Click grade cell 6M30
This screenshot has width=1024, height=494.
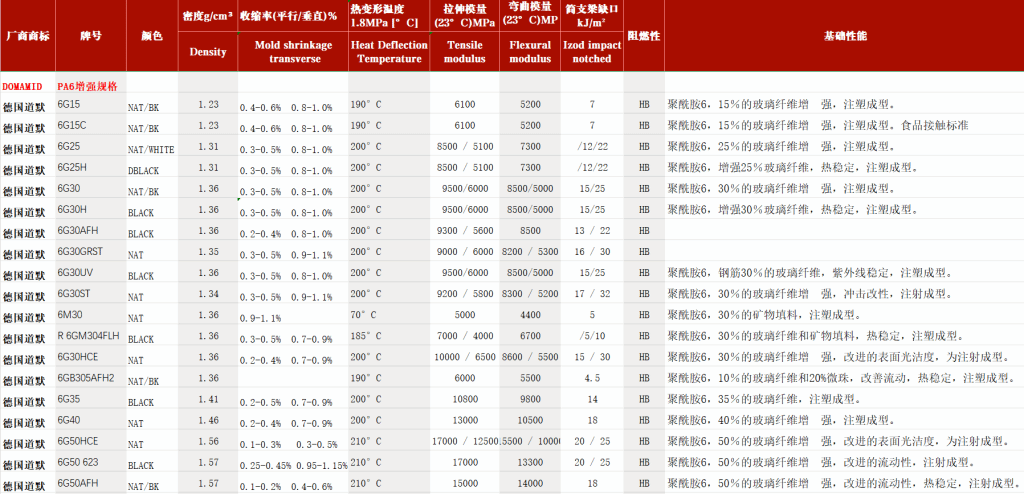[x=69, y=314]
